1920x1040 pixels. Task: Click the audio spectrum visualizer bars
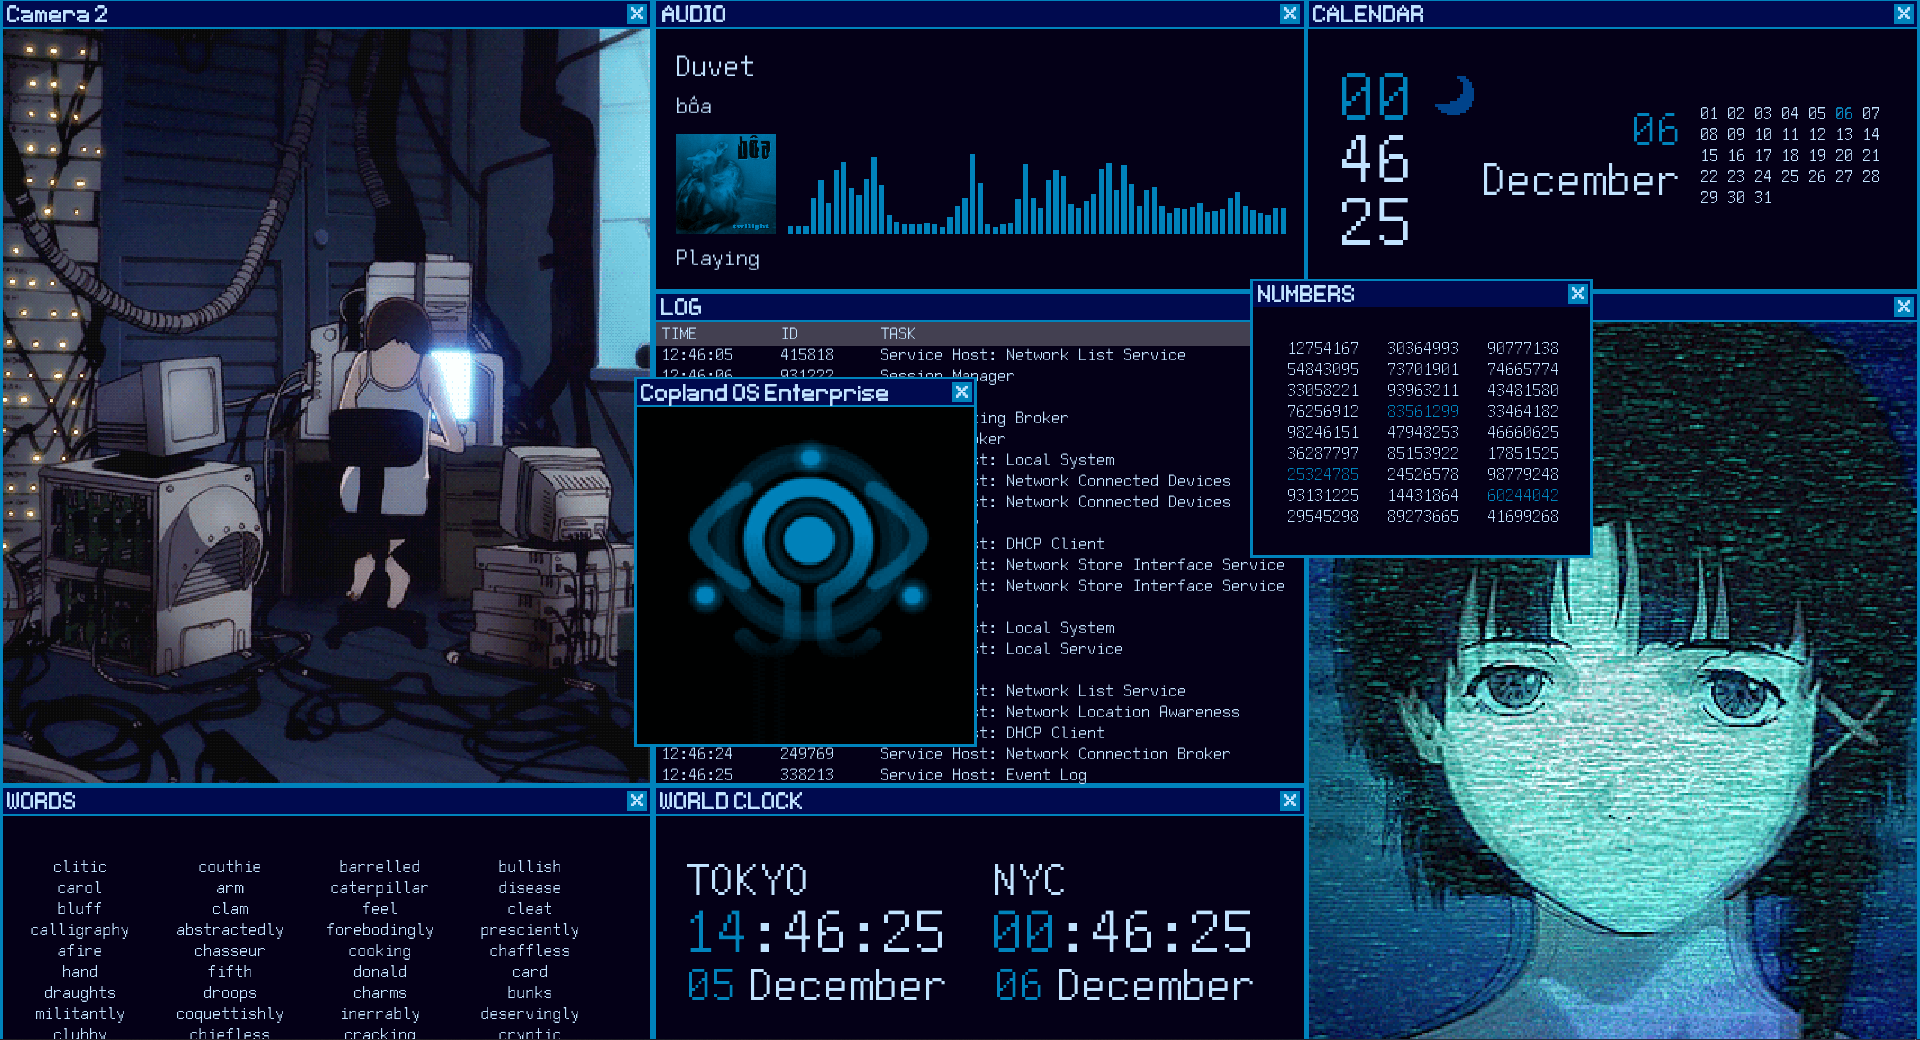click(x=1037, y=194)
